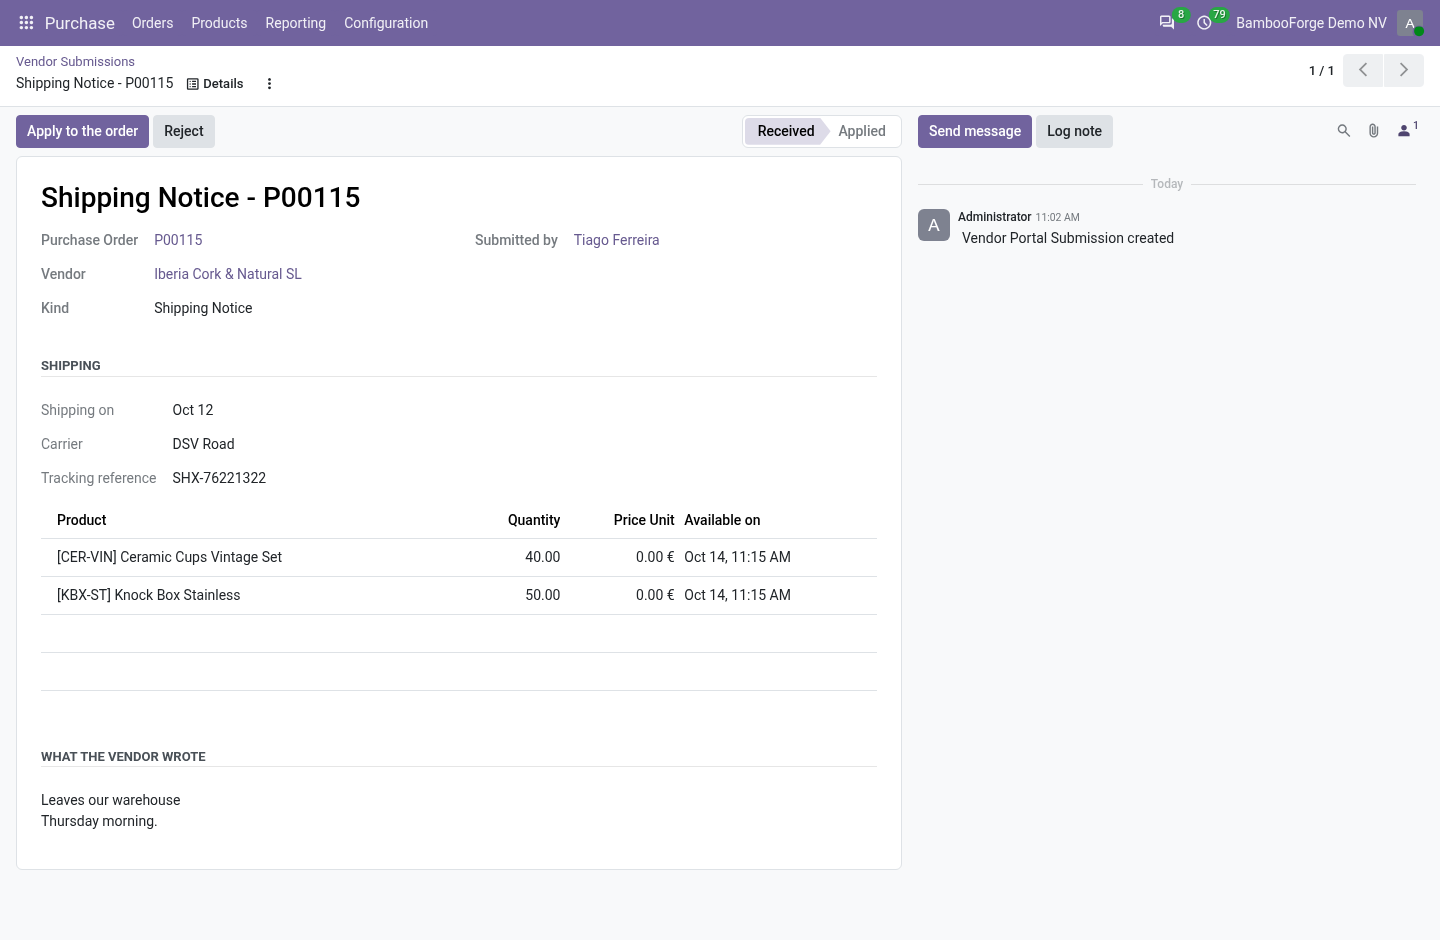Screen dimensions: 1440x940
Task: Click the Oct 12 shipping date
Action: click(x=193, y=410)
